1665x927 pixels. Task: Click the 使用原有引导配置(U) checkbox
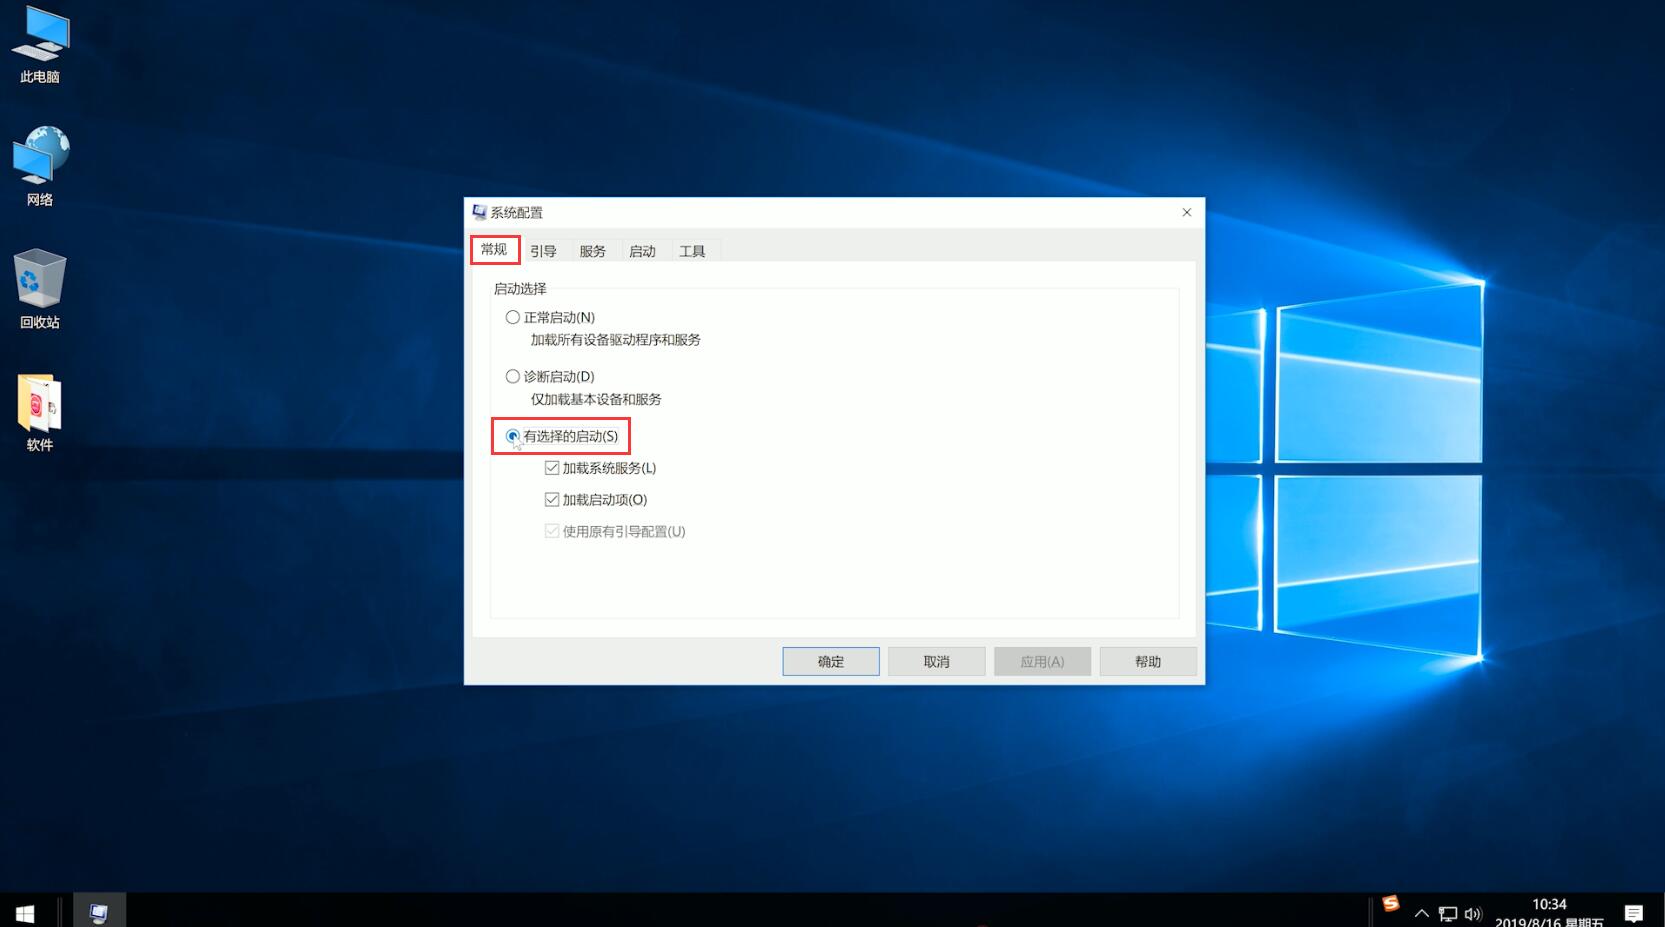[x=552, y=531]
